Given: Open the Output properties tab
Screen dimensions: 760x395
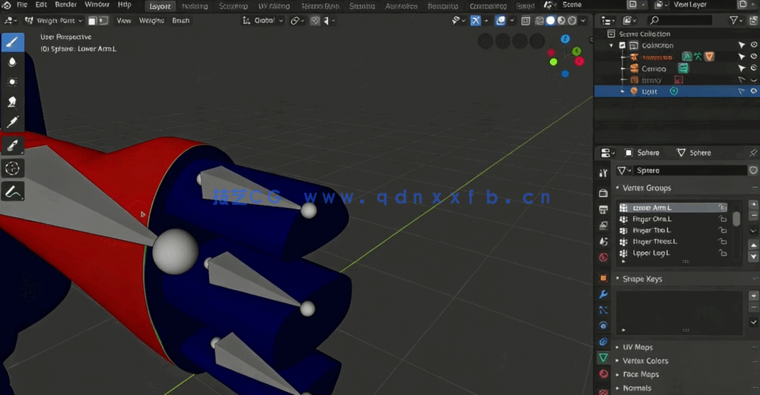Looking at the screenshot, I should (x=603, y=209).
